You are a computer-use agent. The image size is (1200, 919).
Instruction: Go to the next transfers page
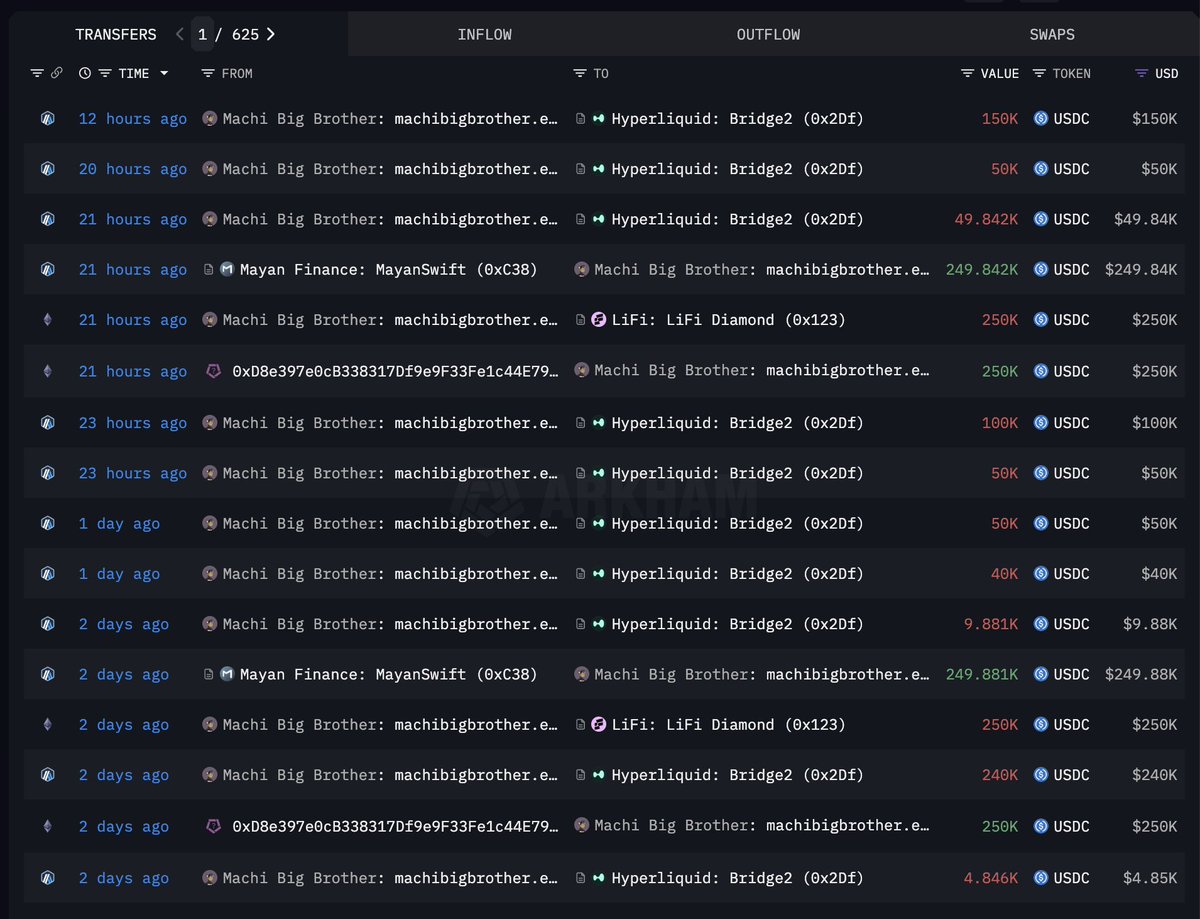click(271, 34)
